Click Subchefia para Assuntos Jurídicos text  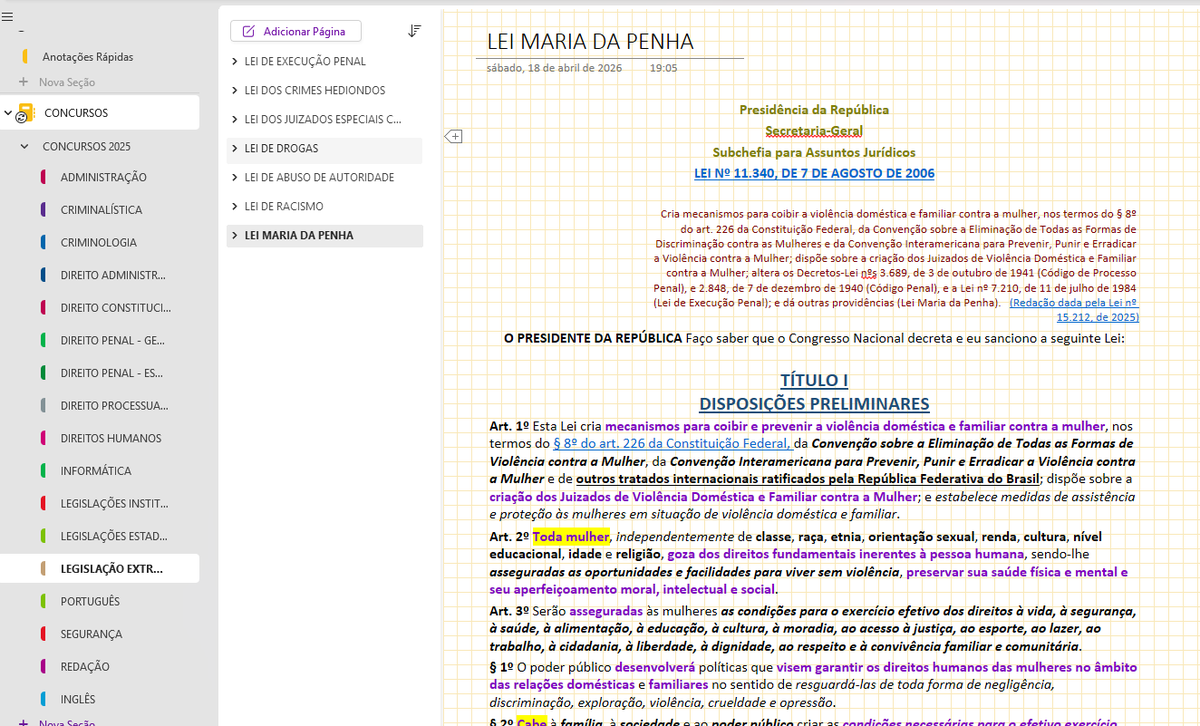(814, 153)
